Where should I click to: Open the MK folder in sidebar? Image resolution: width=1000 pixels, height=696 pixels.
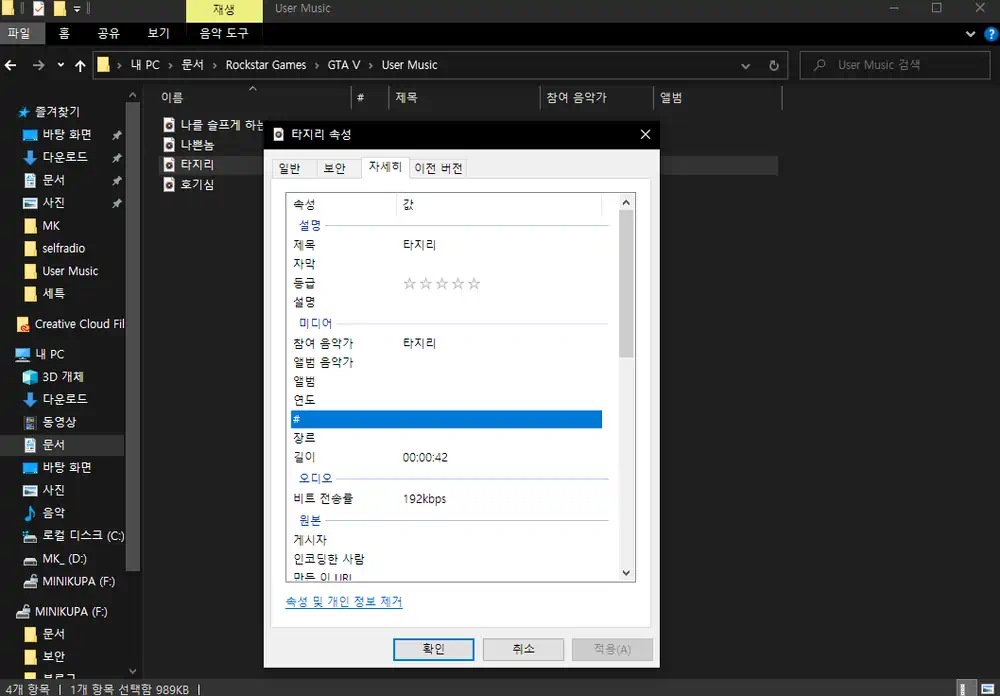tap(50, 226)
